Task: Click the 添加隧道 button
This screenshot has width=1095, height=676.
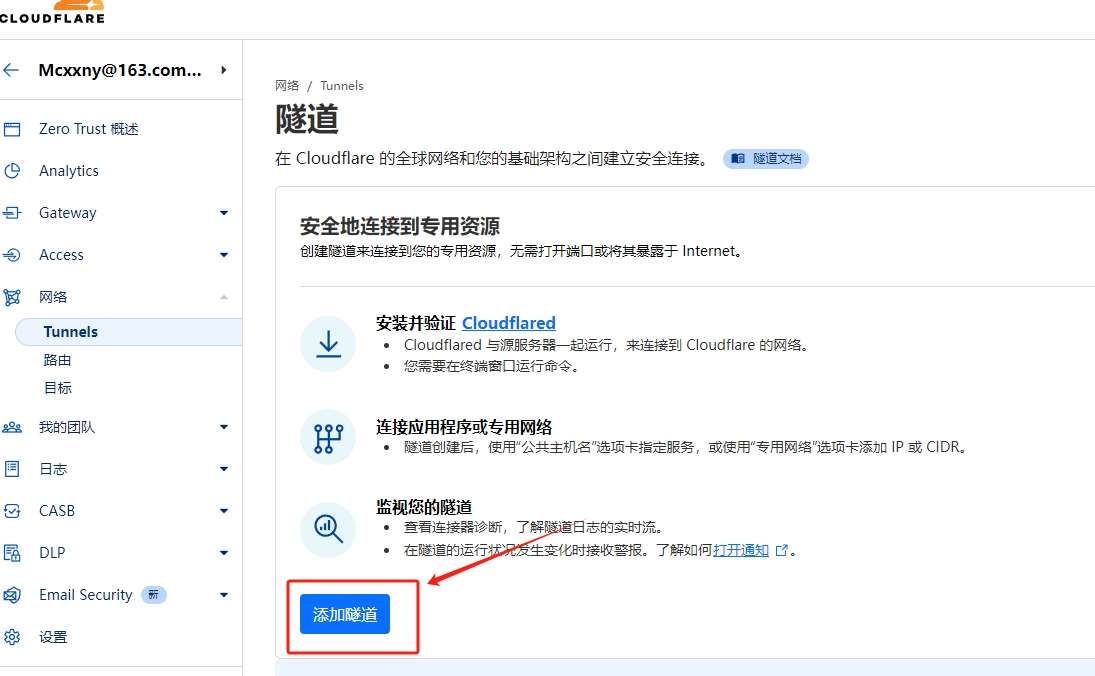Action: [x=345, y=615]
